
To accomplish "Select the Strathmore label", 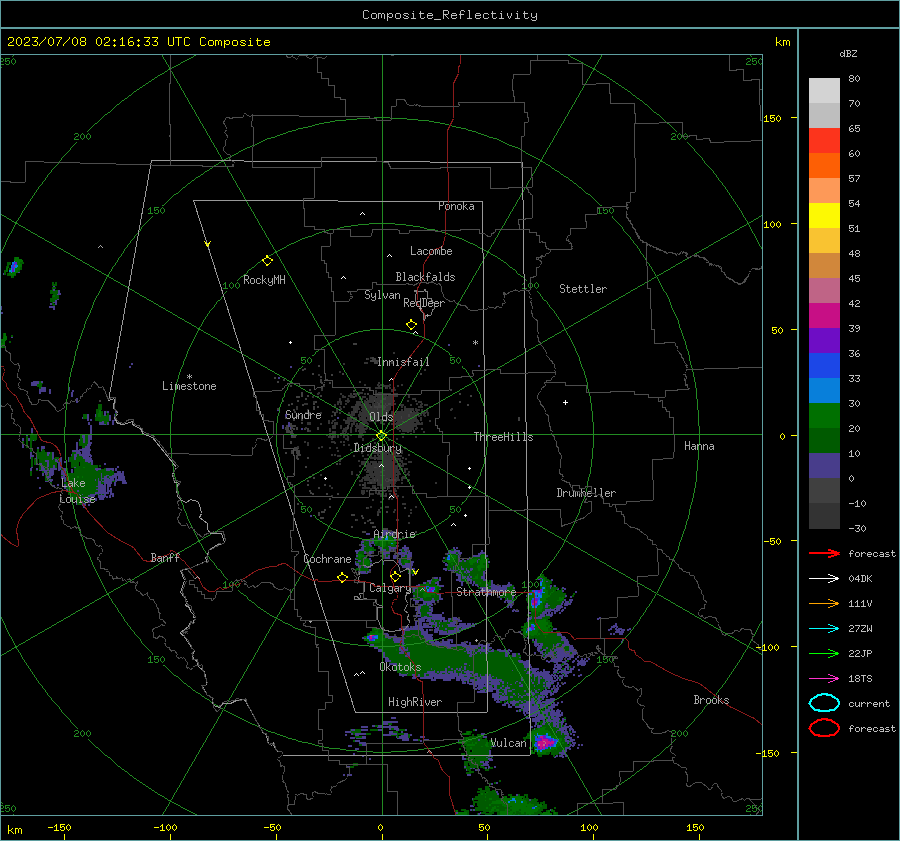I will pos(486,592).
